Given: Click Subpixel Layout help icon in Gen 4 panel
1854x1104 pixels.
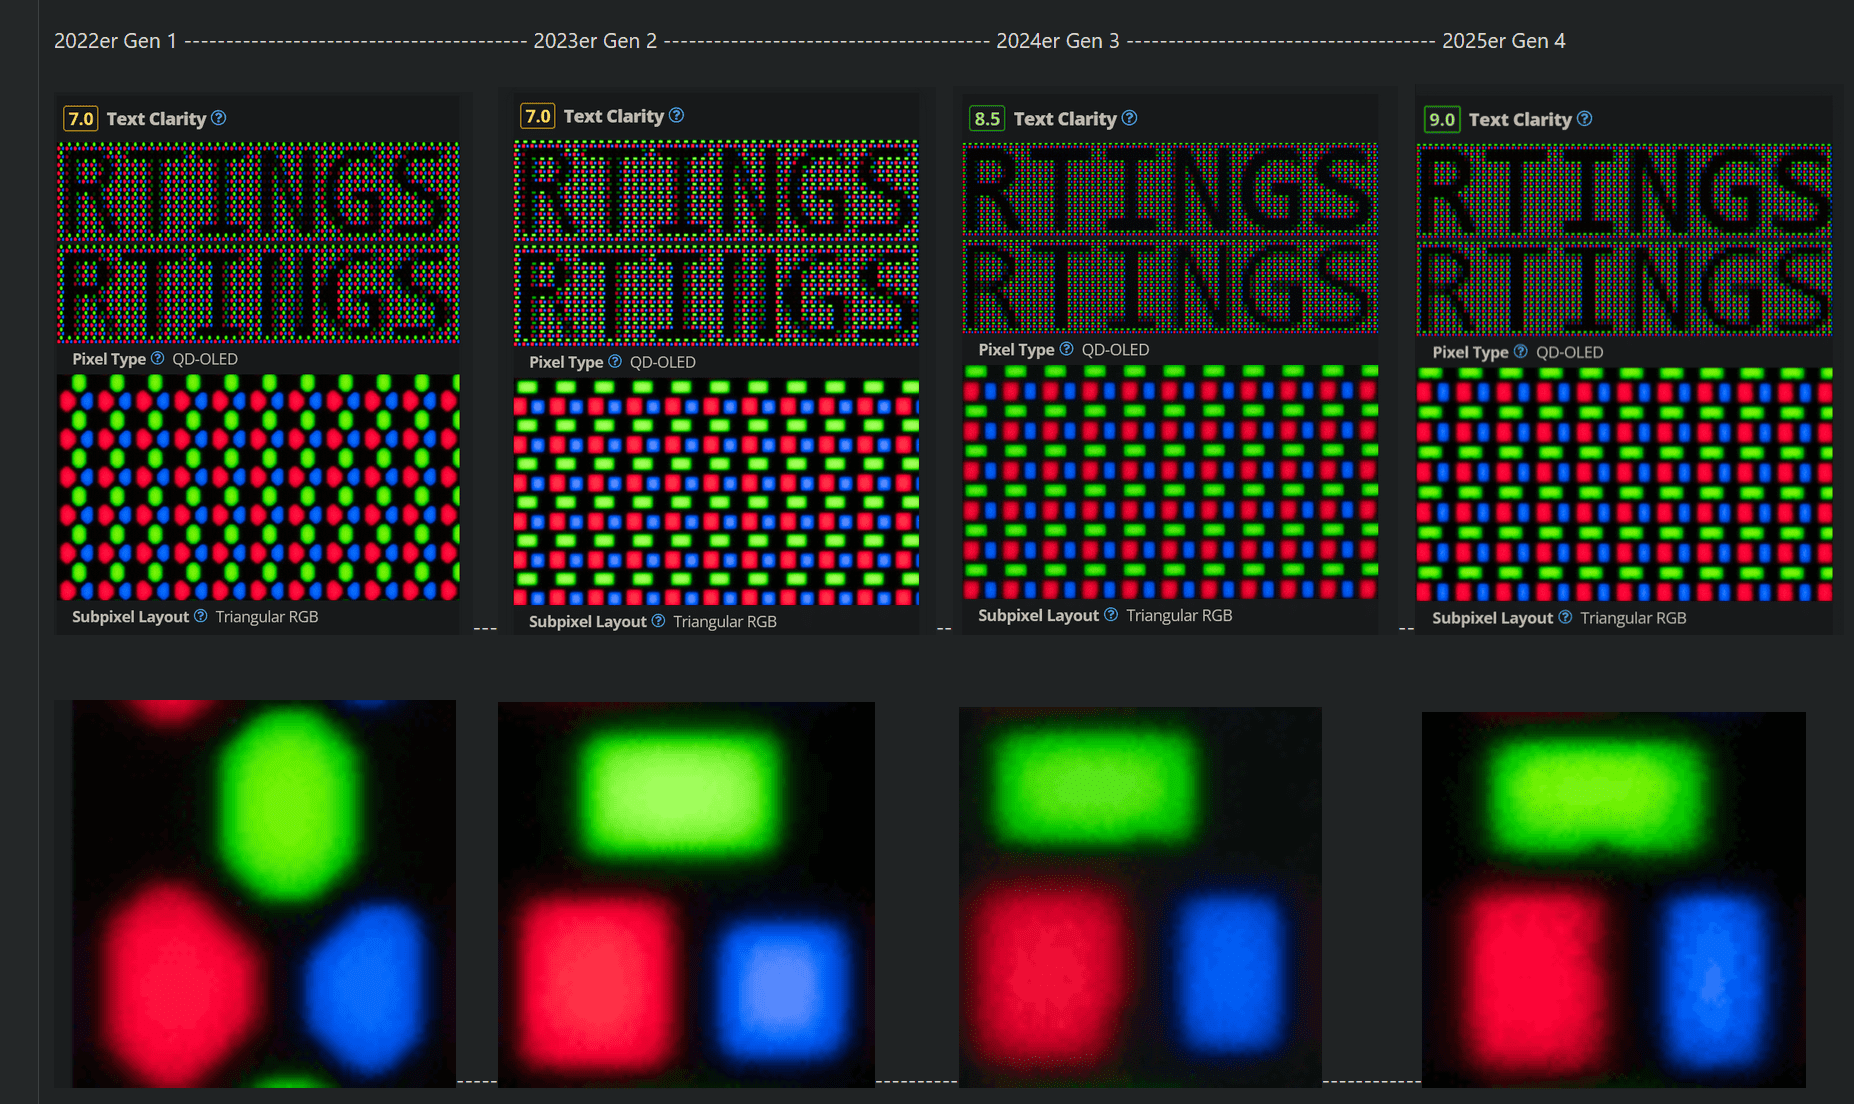Looking at the screenshot, I should point(1565,618).
